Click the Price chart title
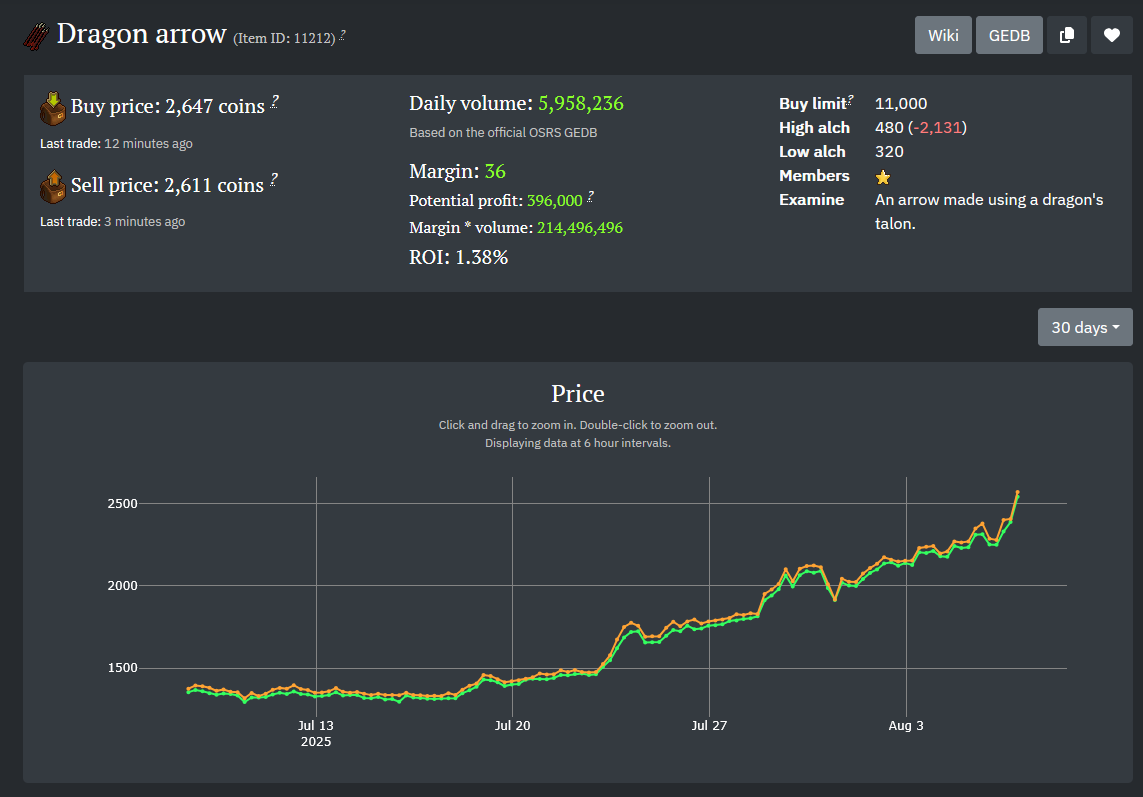 point(577,394)
